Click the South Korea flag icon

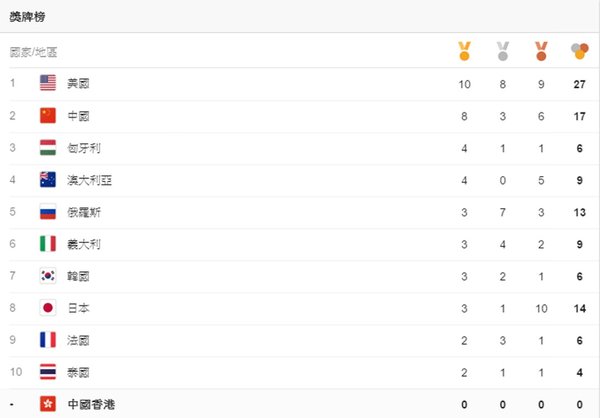48,276
